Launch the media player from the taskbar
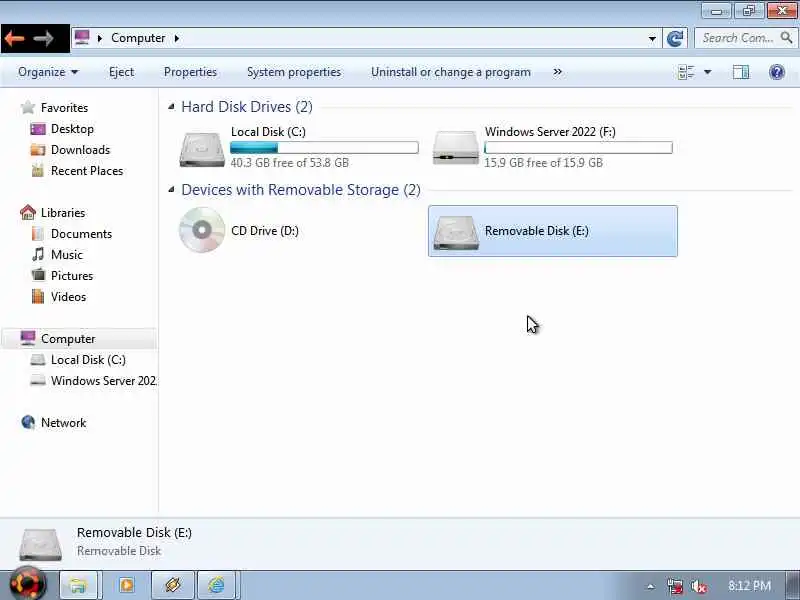This screenshot has height=600, width=800. tap(127, 585)
